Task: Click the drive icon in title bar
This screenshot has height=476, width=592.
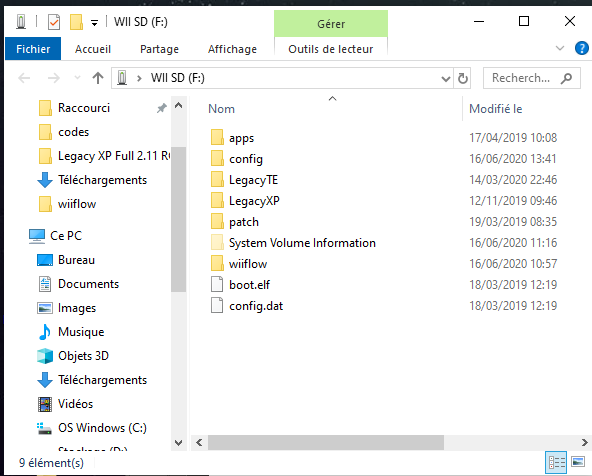Action: [x=21, y=22]
